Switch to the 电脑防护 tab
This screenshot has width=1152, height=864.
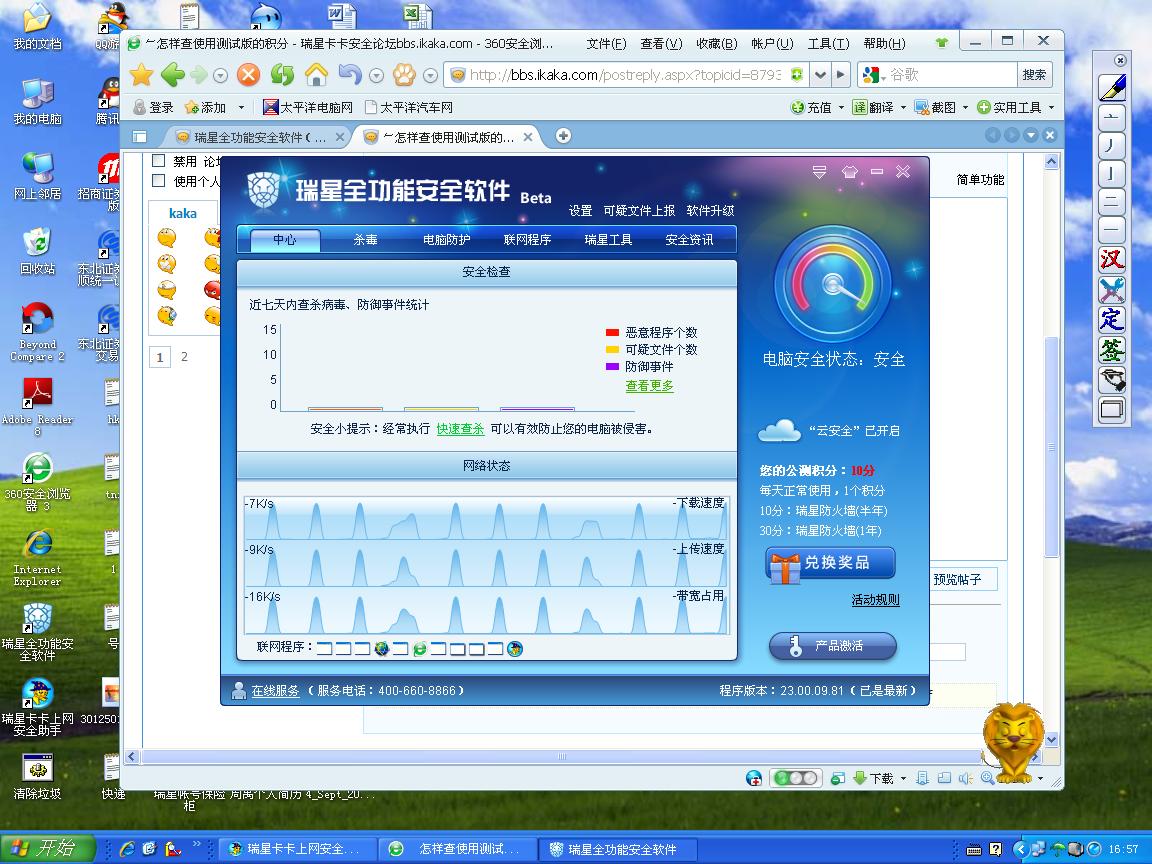tap(447, 240)
